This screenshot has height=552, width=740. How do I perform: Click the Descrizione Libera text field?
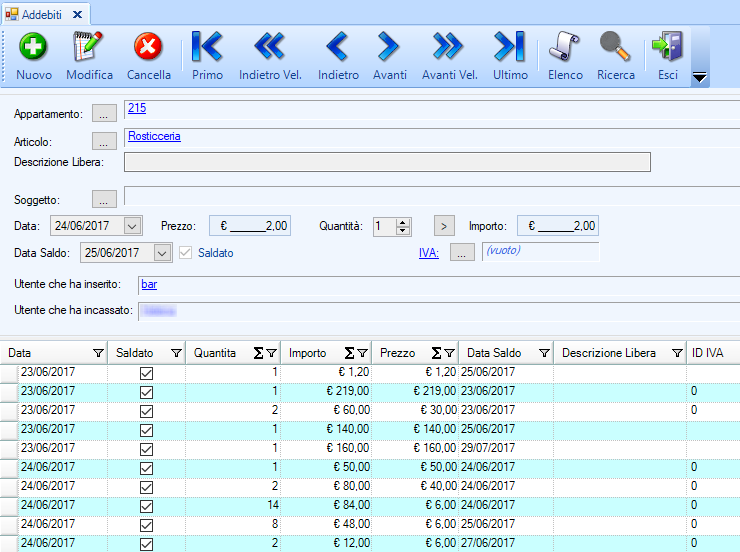[x=387, y=162]
